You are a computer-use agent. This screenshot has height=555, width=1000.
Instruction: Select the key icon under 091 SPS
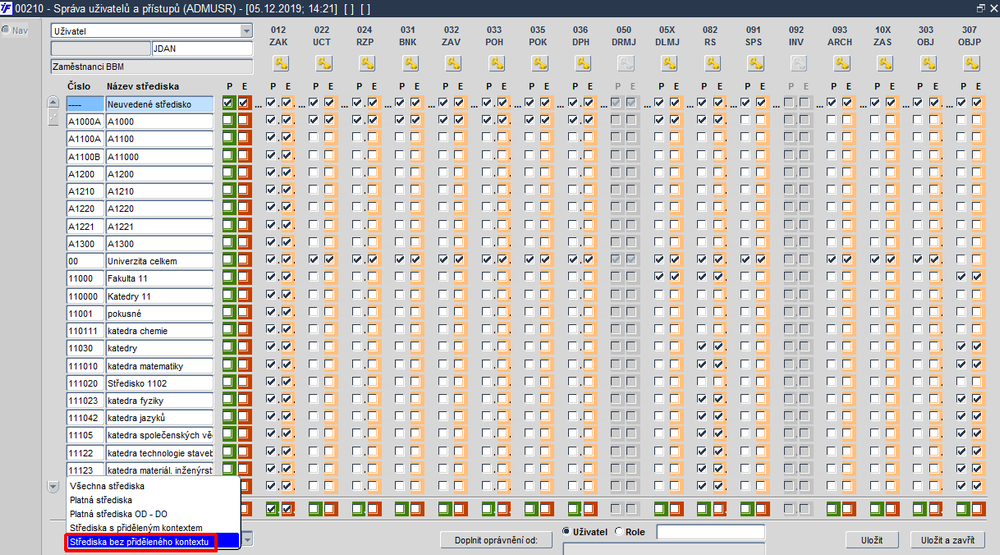756,63
